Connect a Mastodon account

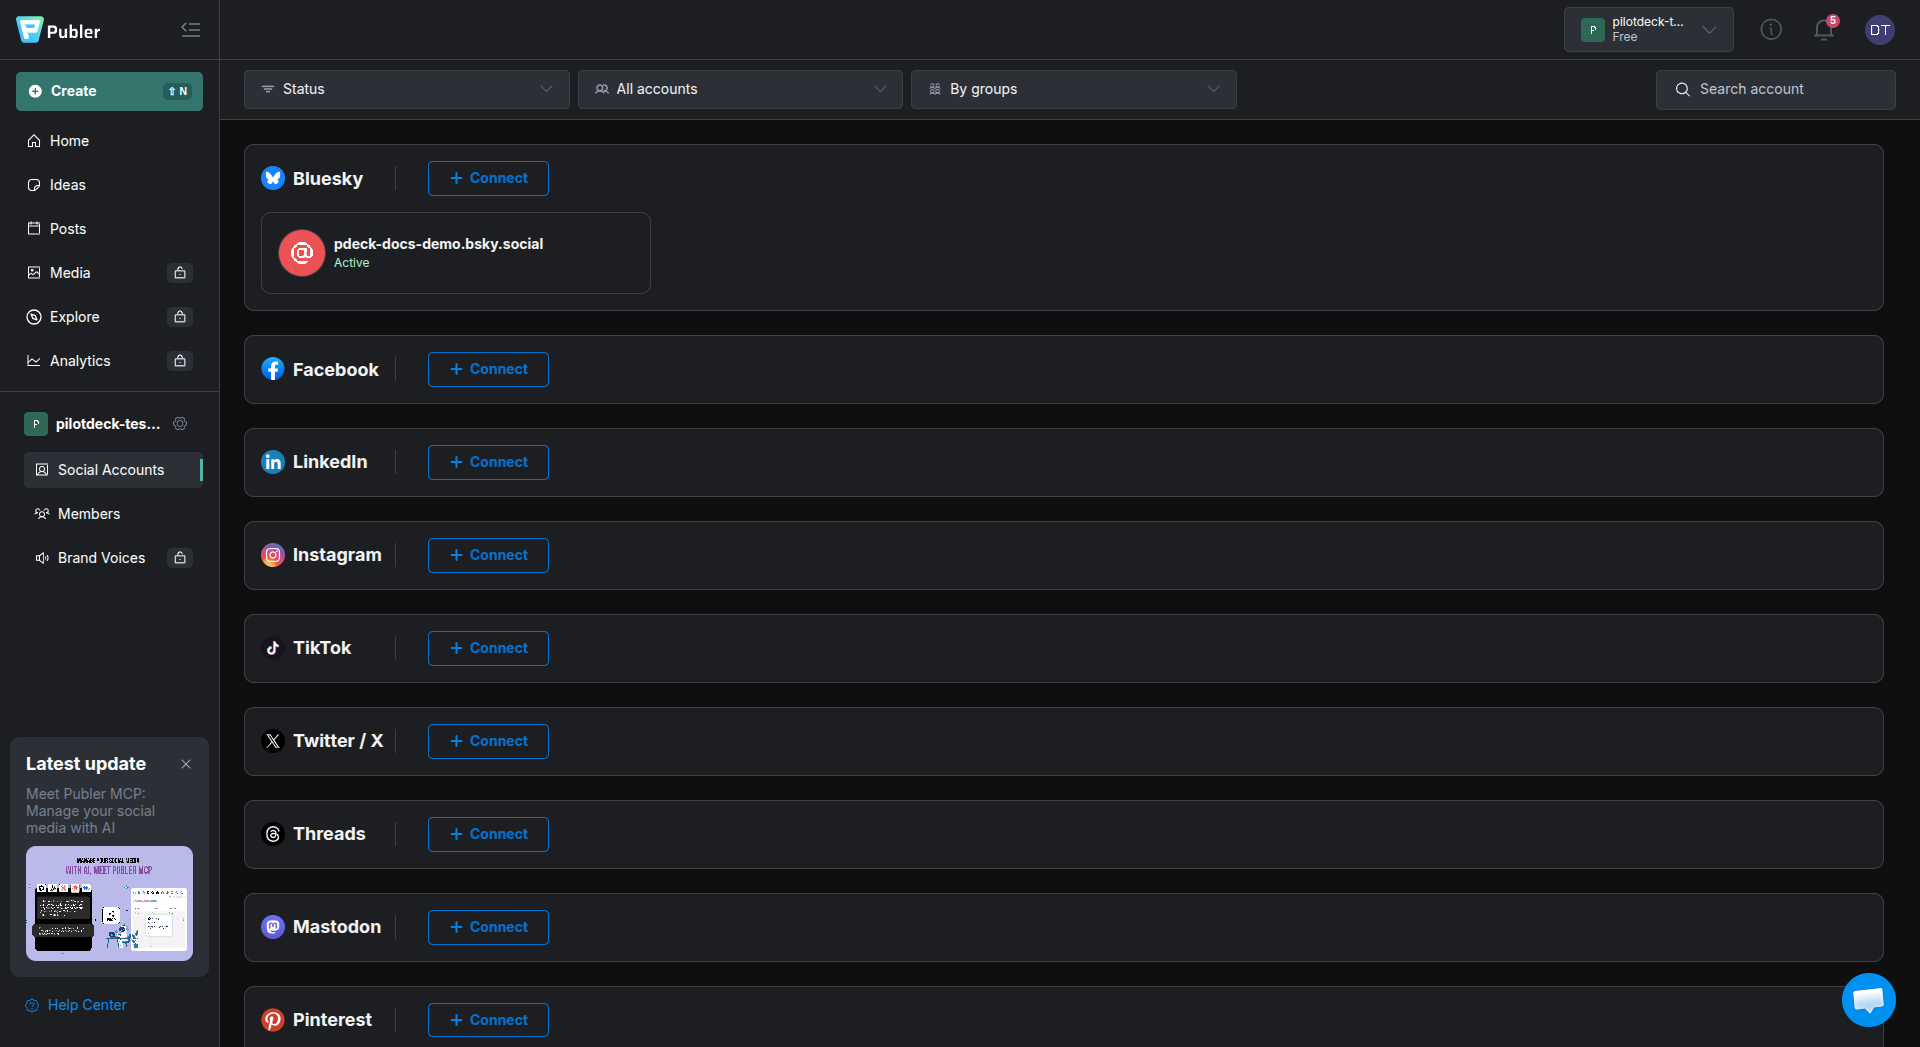488,927
